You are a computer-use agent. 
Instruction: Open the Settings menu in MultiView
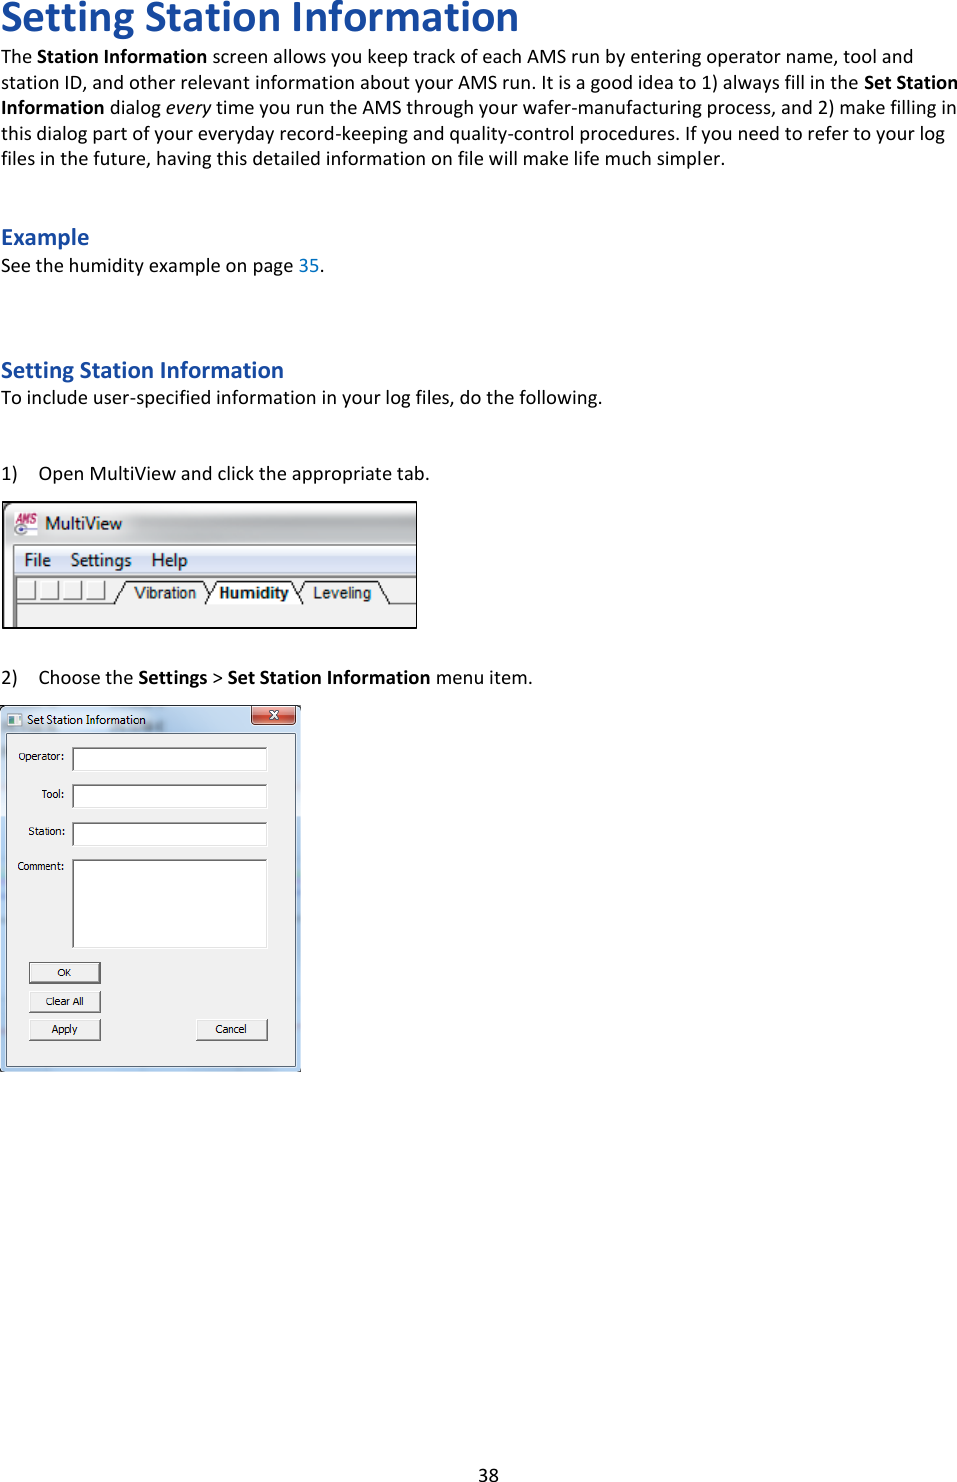tap(101, 560)
